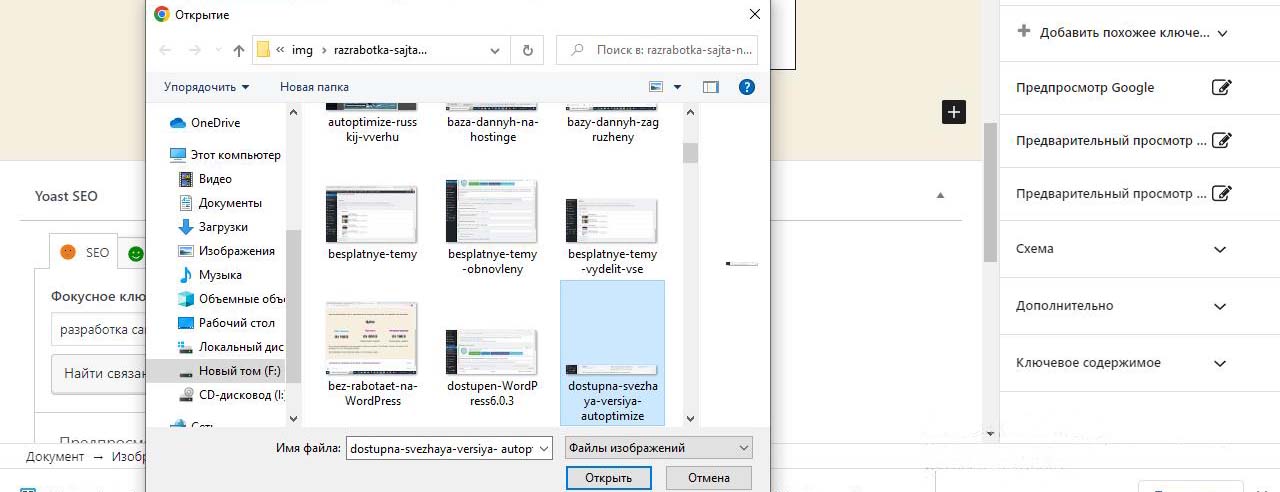Switch to the SEO tab

pos(85,253)
